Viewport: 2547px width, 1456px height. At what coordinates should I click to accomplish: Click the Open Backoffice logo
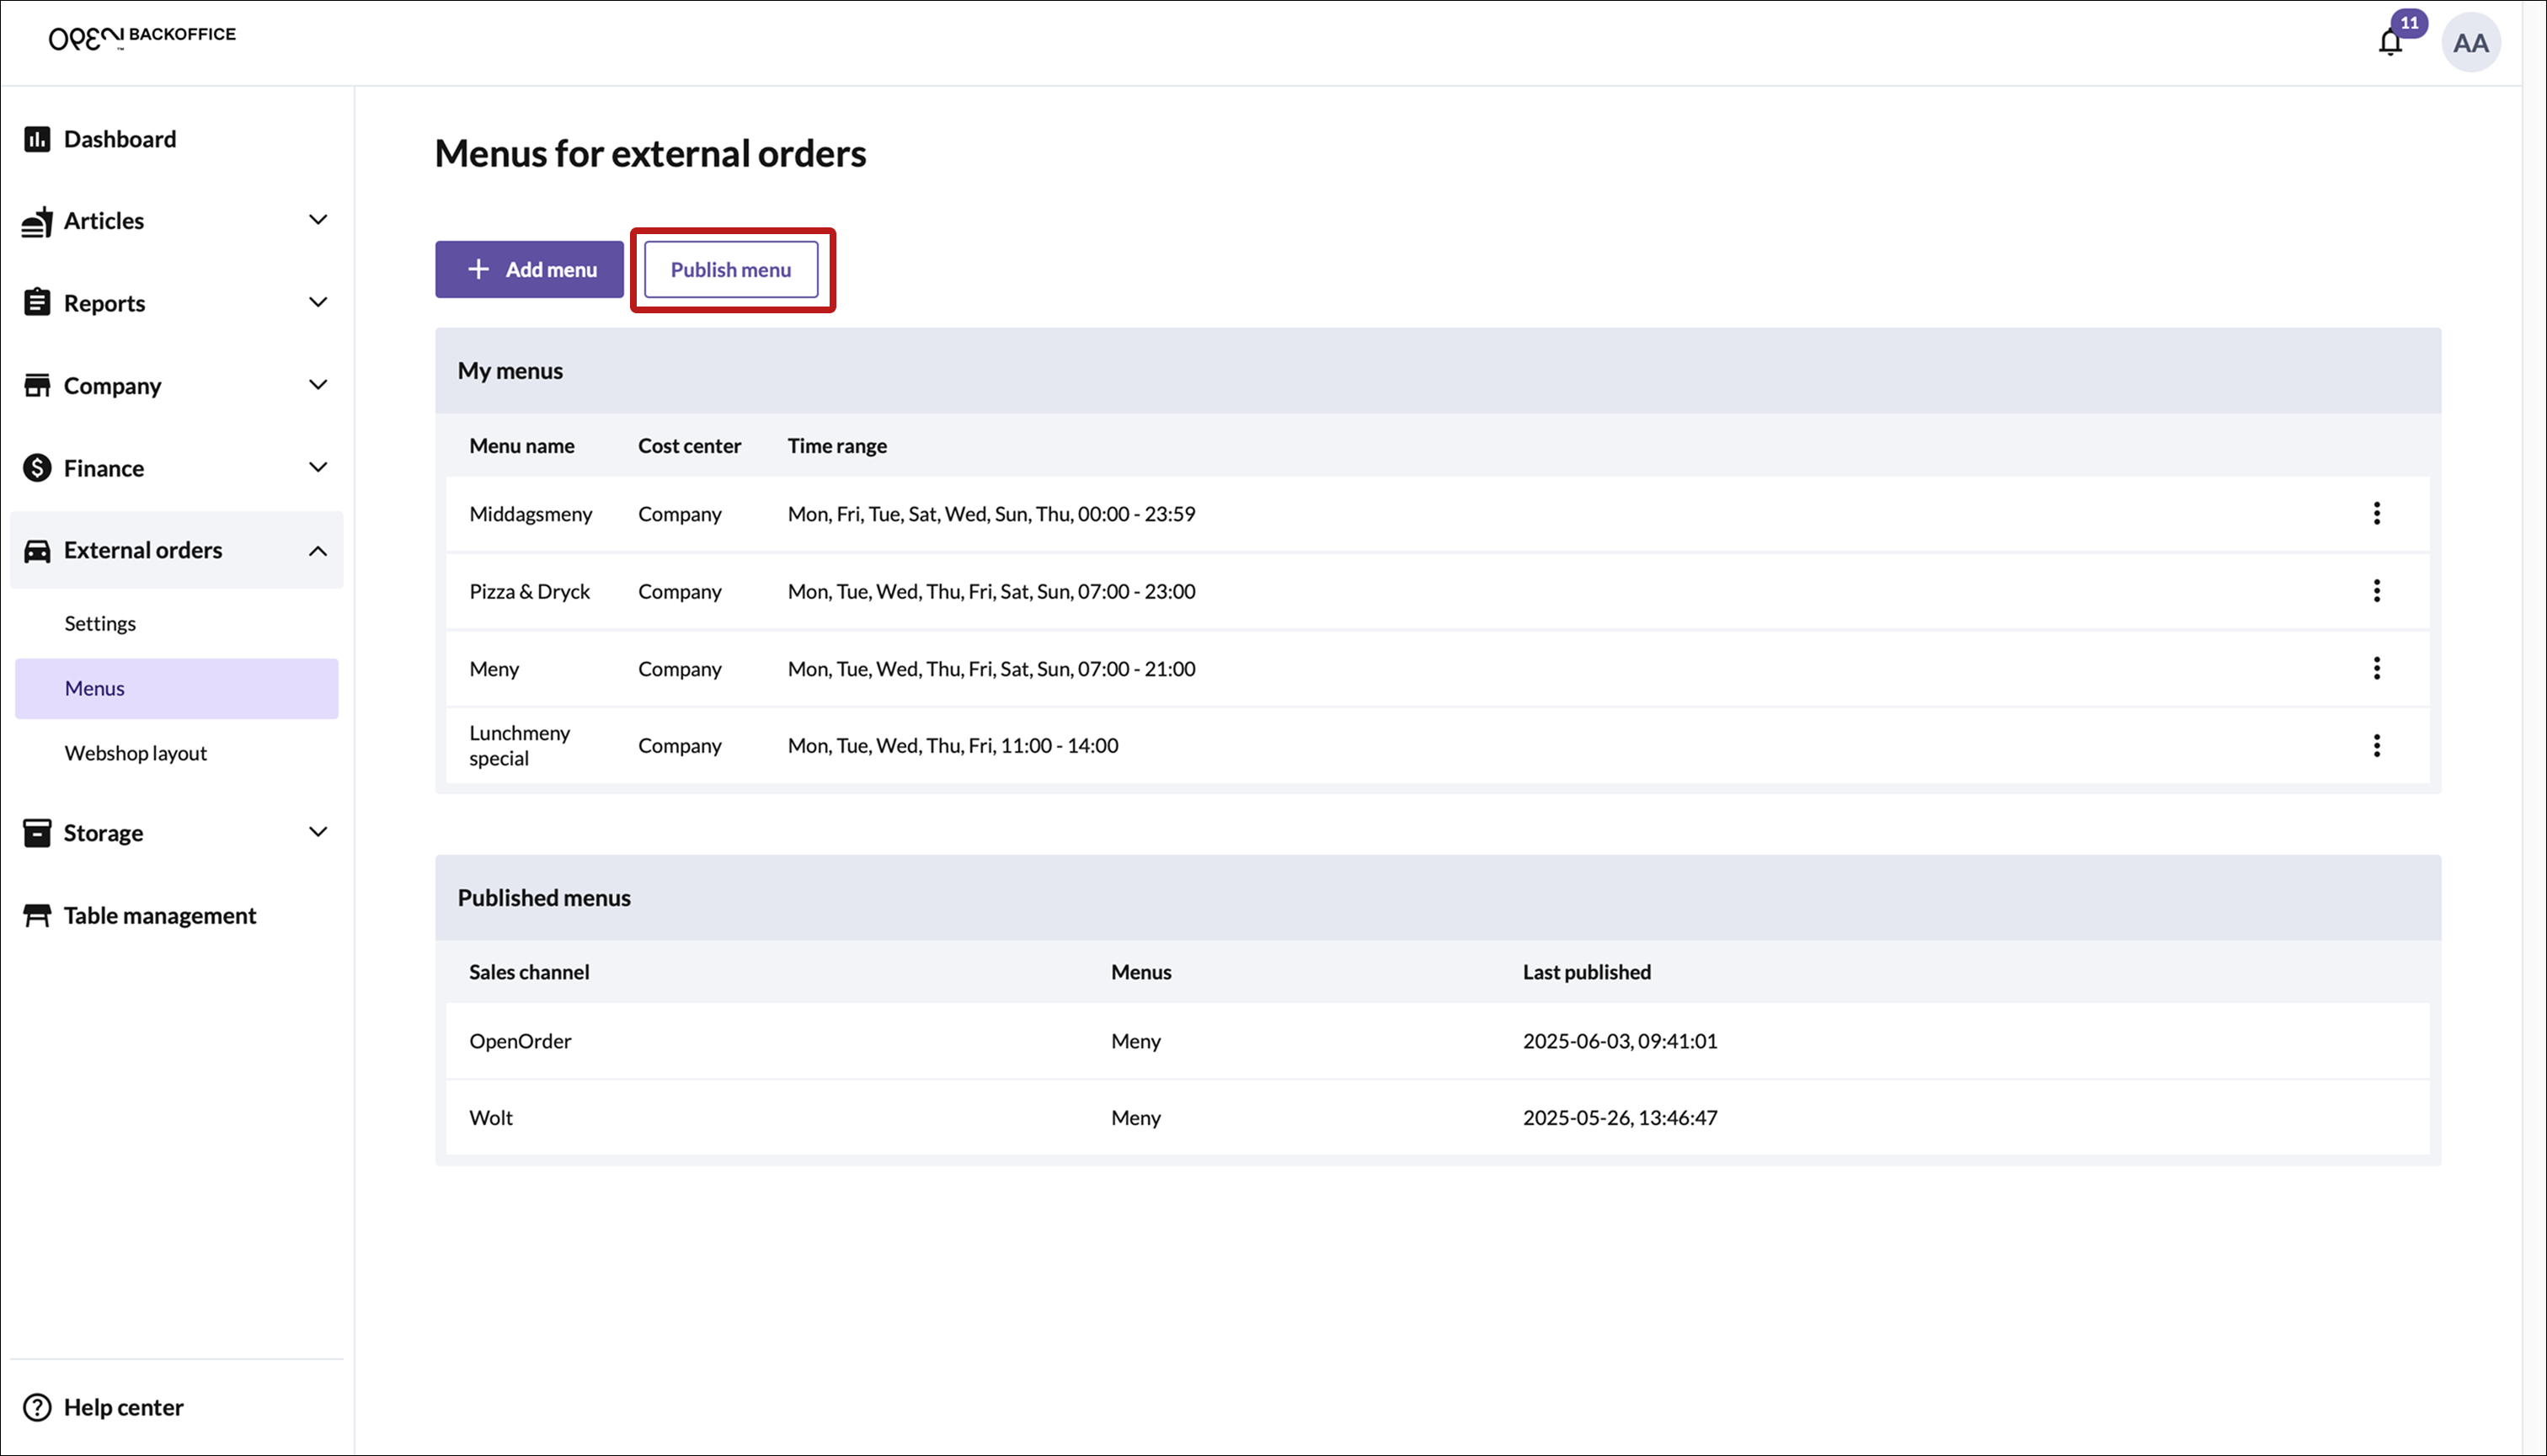click(142, 37)
